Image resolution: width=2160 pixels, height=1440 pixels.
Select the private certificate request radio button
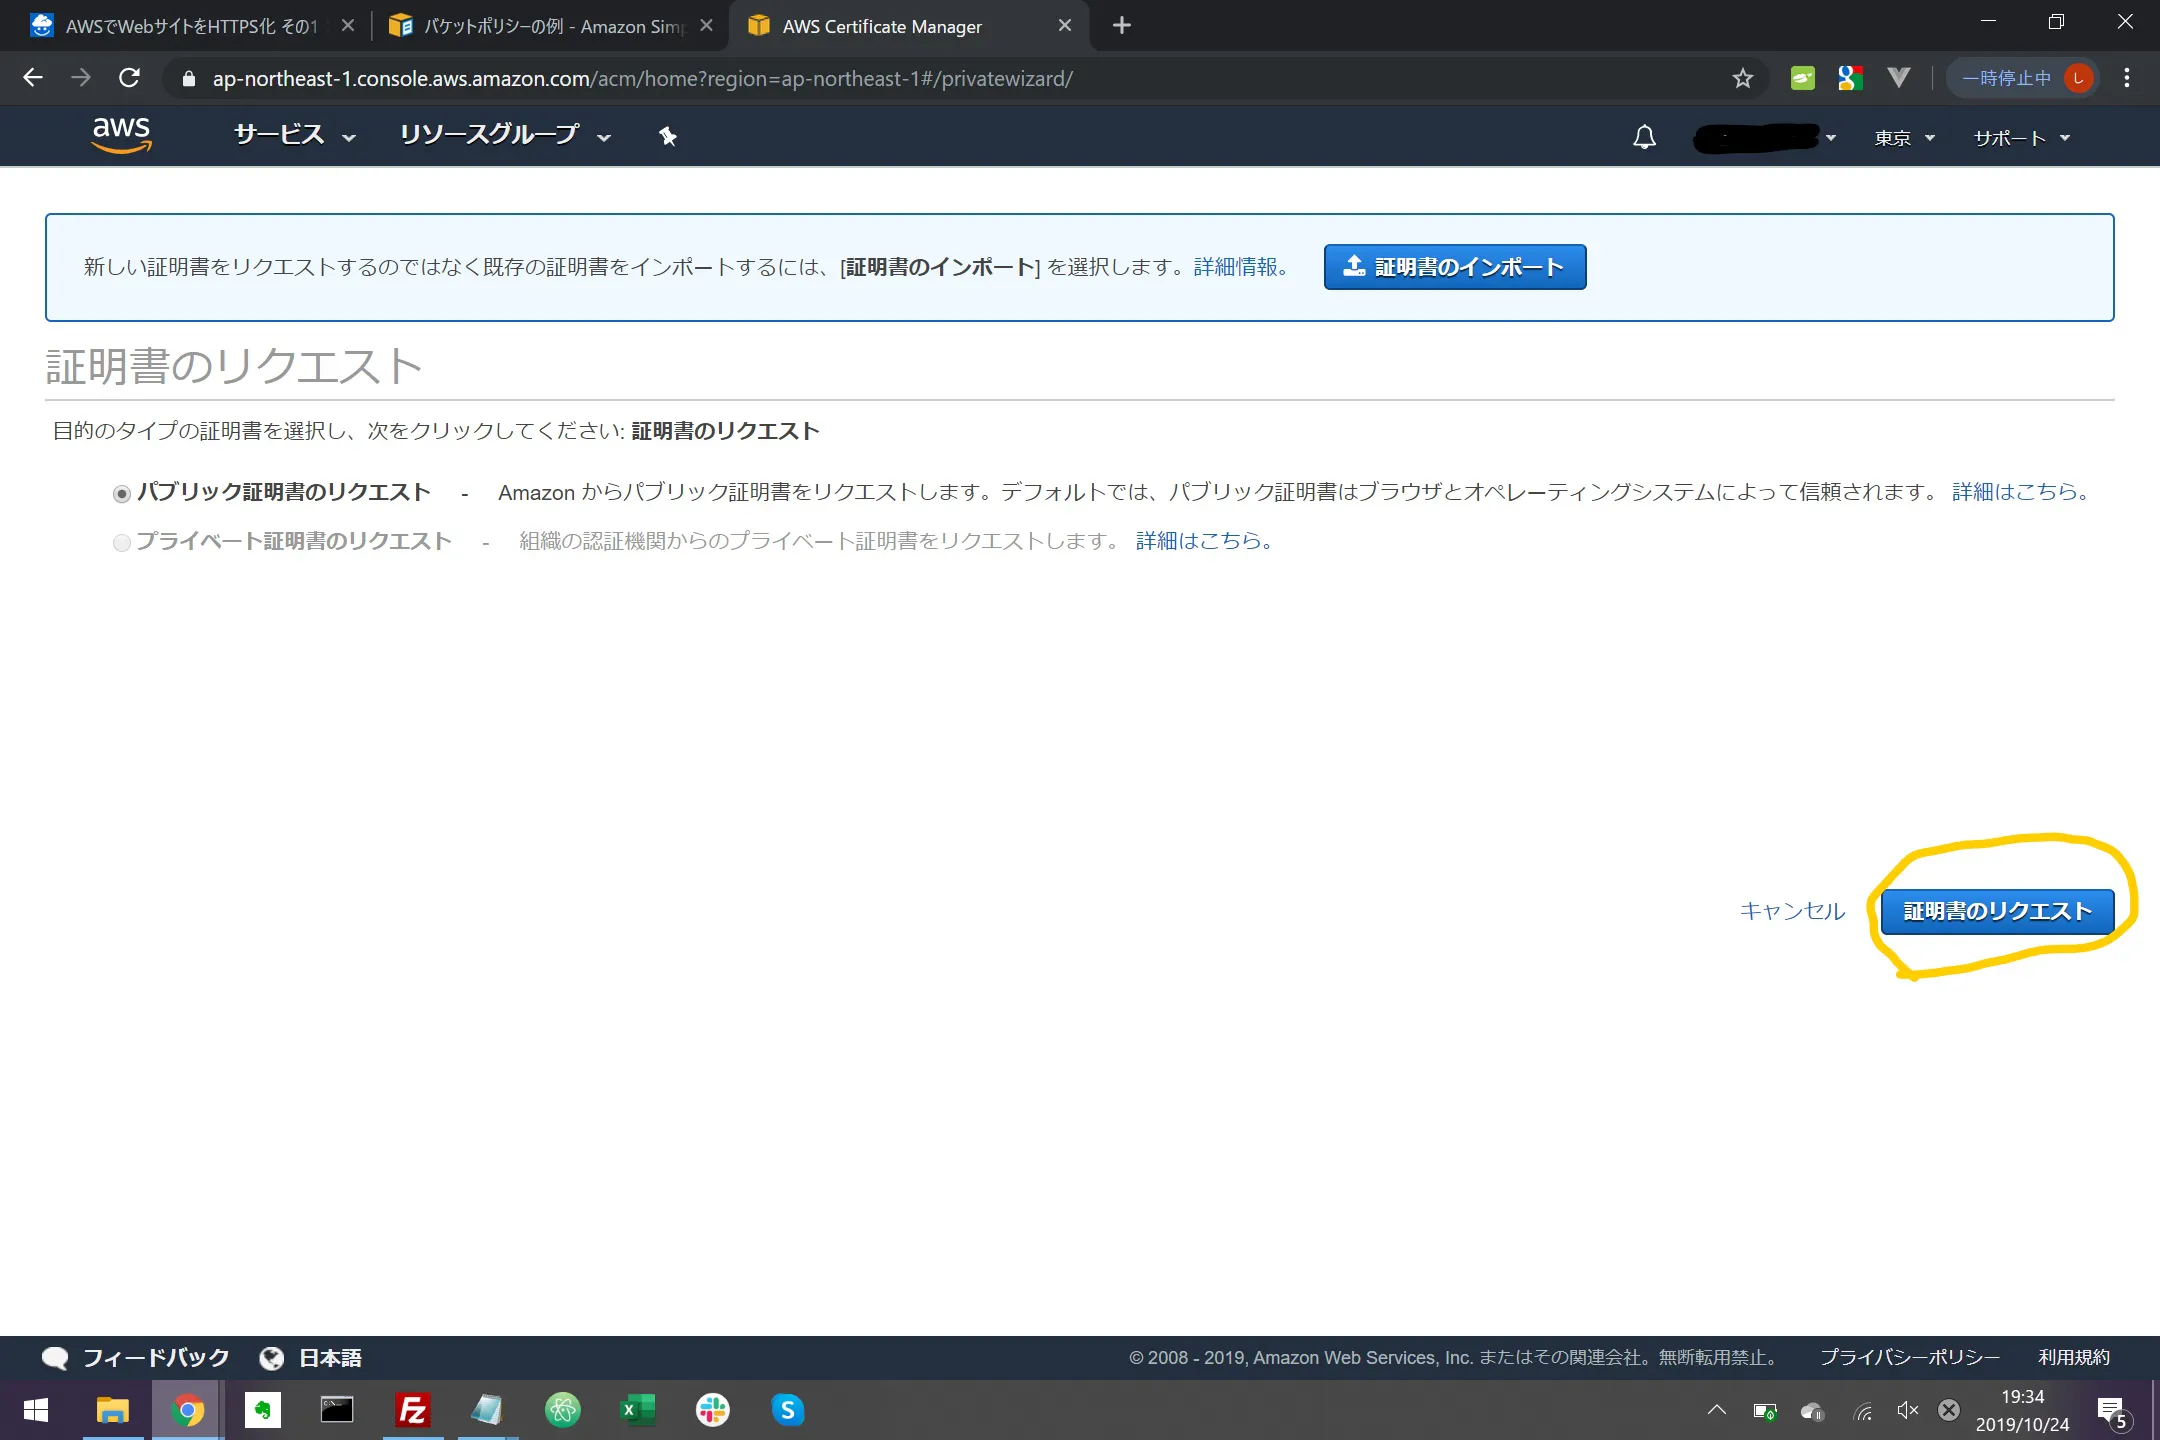(x=122, y=542)
